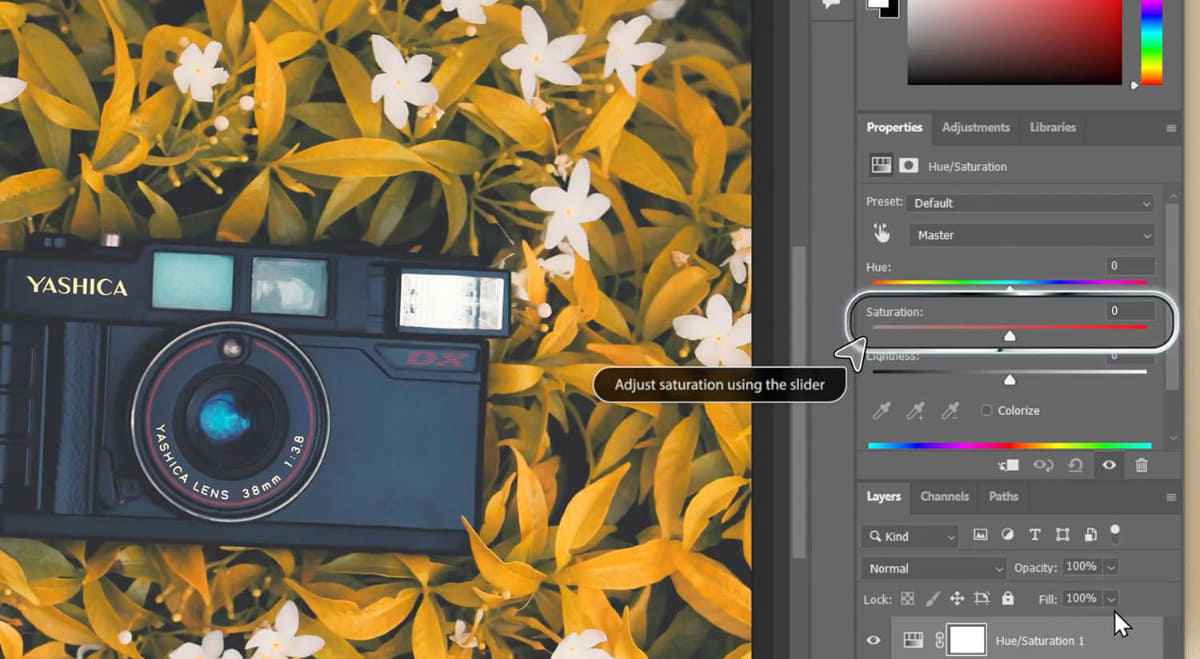Lock transparent pixels icon
The width and height of the screenshot is (1200, 659).
[x=907, y=598]
